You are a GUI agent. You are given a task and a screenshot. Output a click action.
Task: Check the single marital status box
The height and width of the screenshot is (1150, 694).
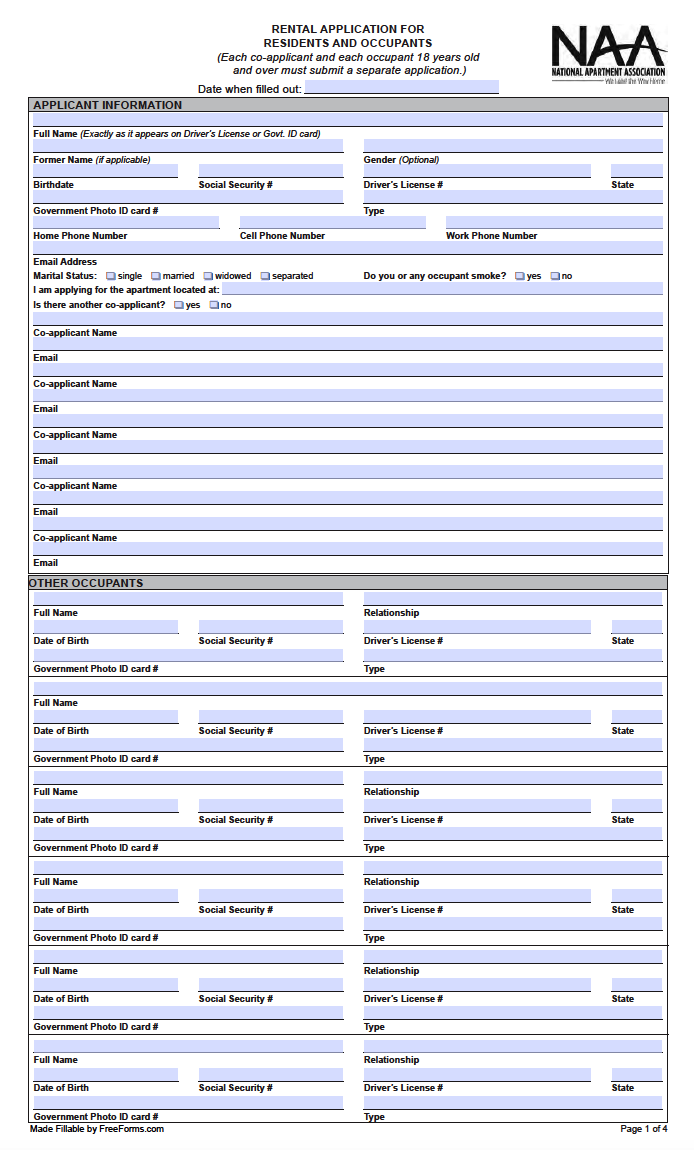point(111,276)
